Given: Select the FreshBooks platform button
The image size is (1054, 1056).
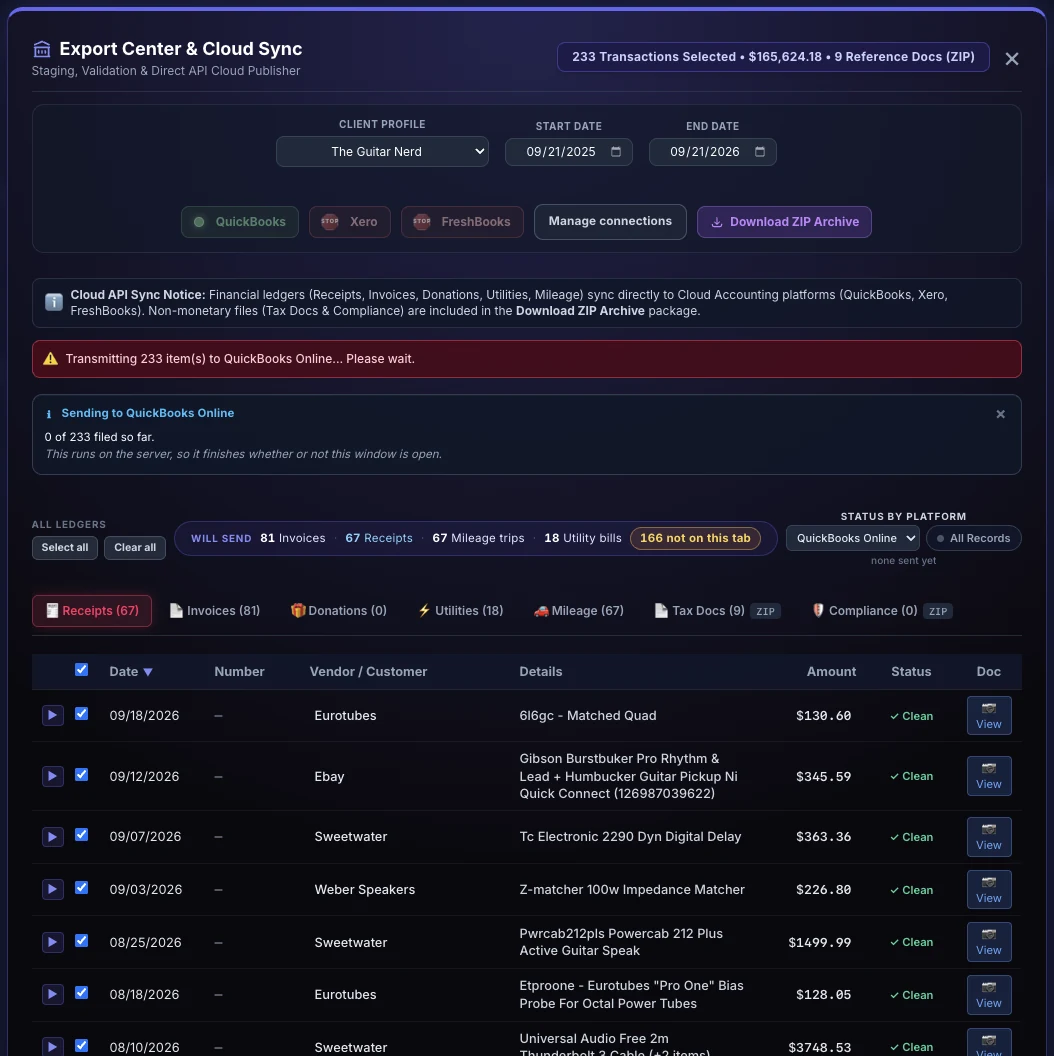Looking at the screenshot, I should (x=462, y=222).
